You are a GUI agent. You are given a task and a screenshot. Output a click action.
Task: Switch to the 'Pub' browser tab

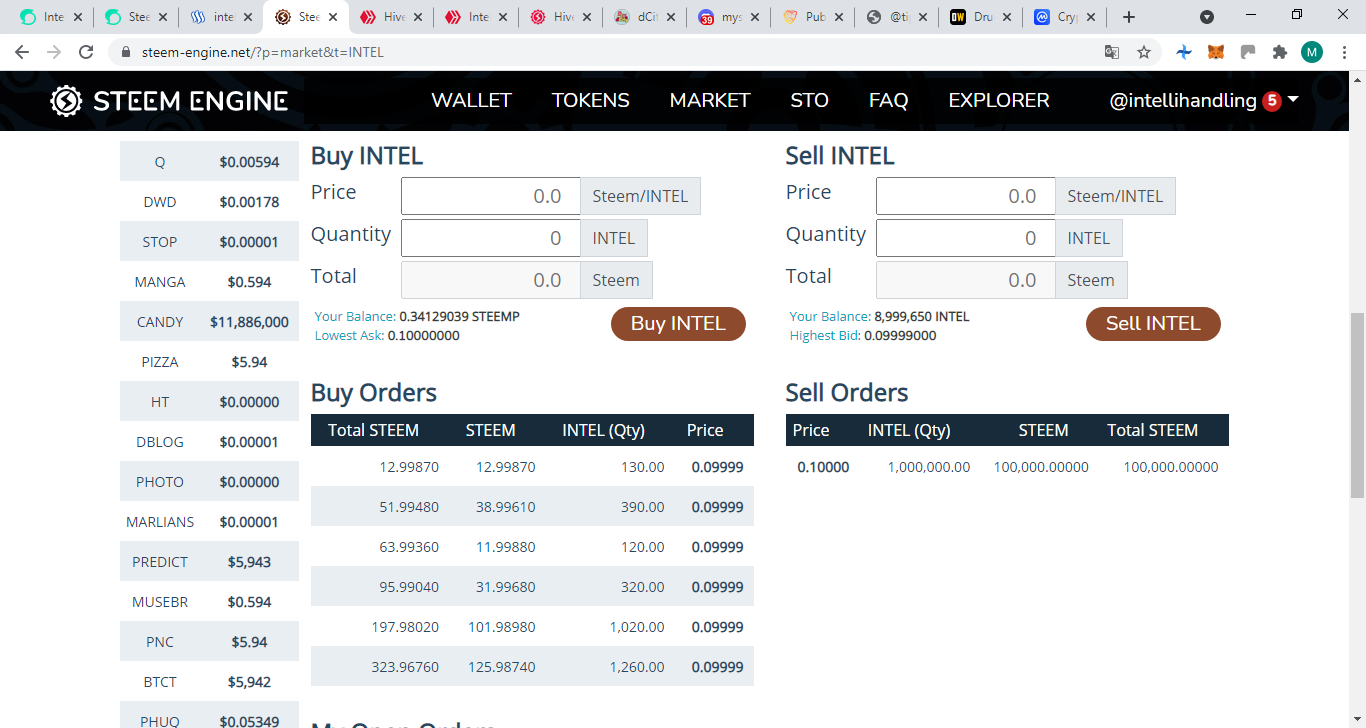click(x=812, y=17)
